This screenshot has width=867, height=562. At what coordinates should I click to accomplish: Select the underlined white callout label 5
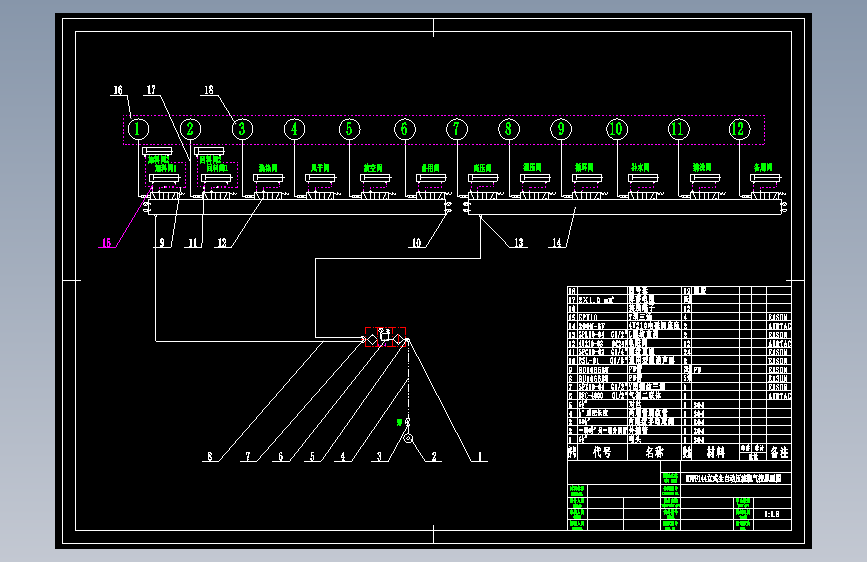tap(312, 456)
